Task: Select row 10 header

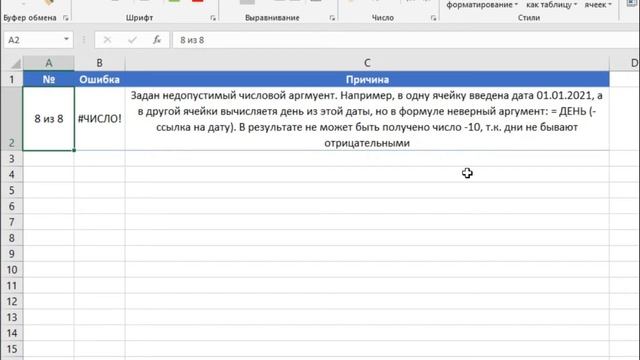Action: coord(11,270)
